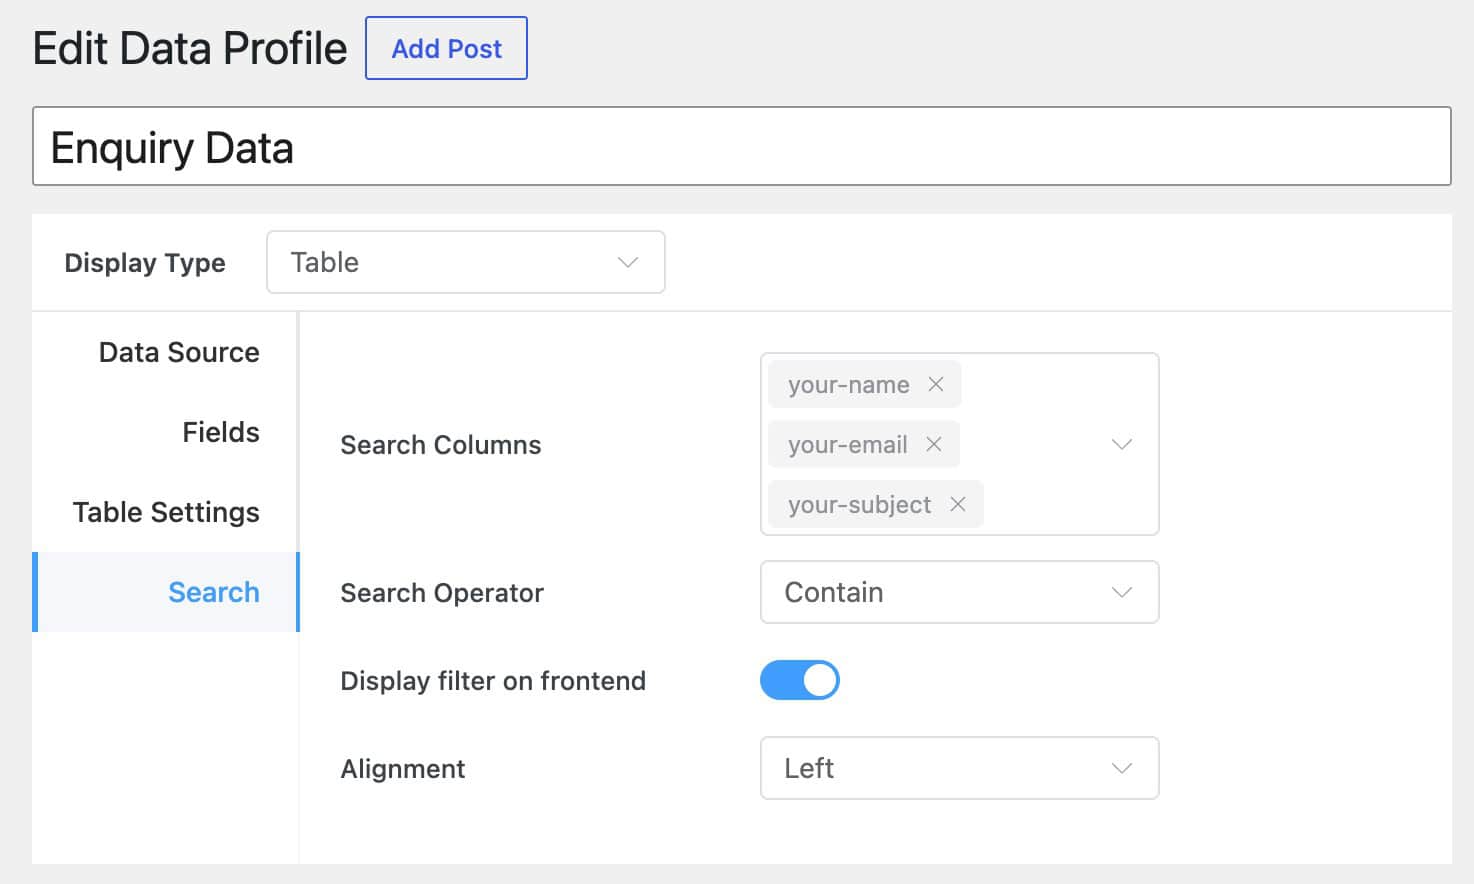
Task: Click the Search Operator label
Action: [442, 593]
